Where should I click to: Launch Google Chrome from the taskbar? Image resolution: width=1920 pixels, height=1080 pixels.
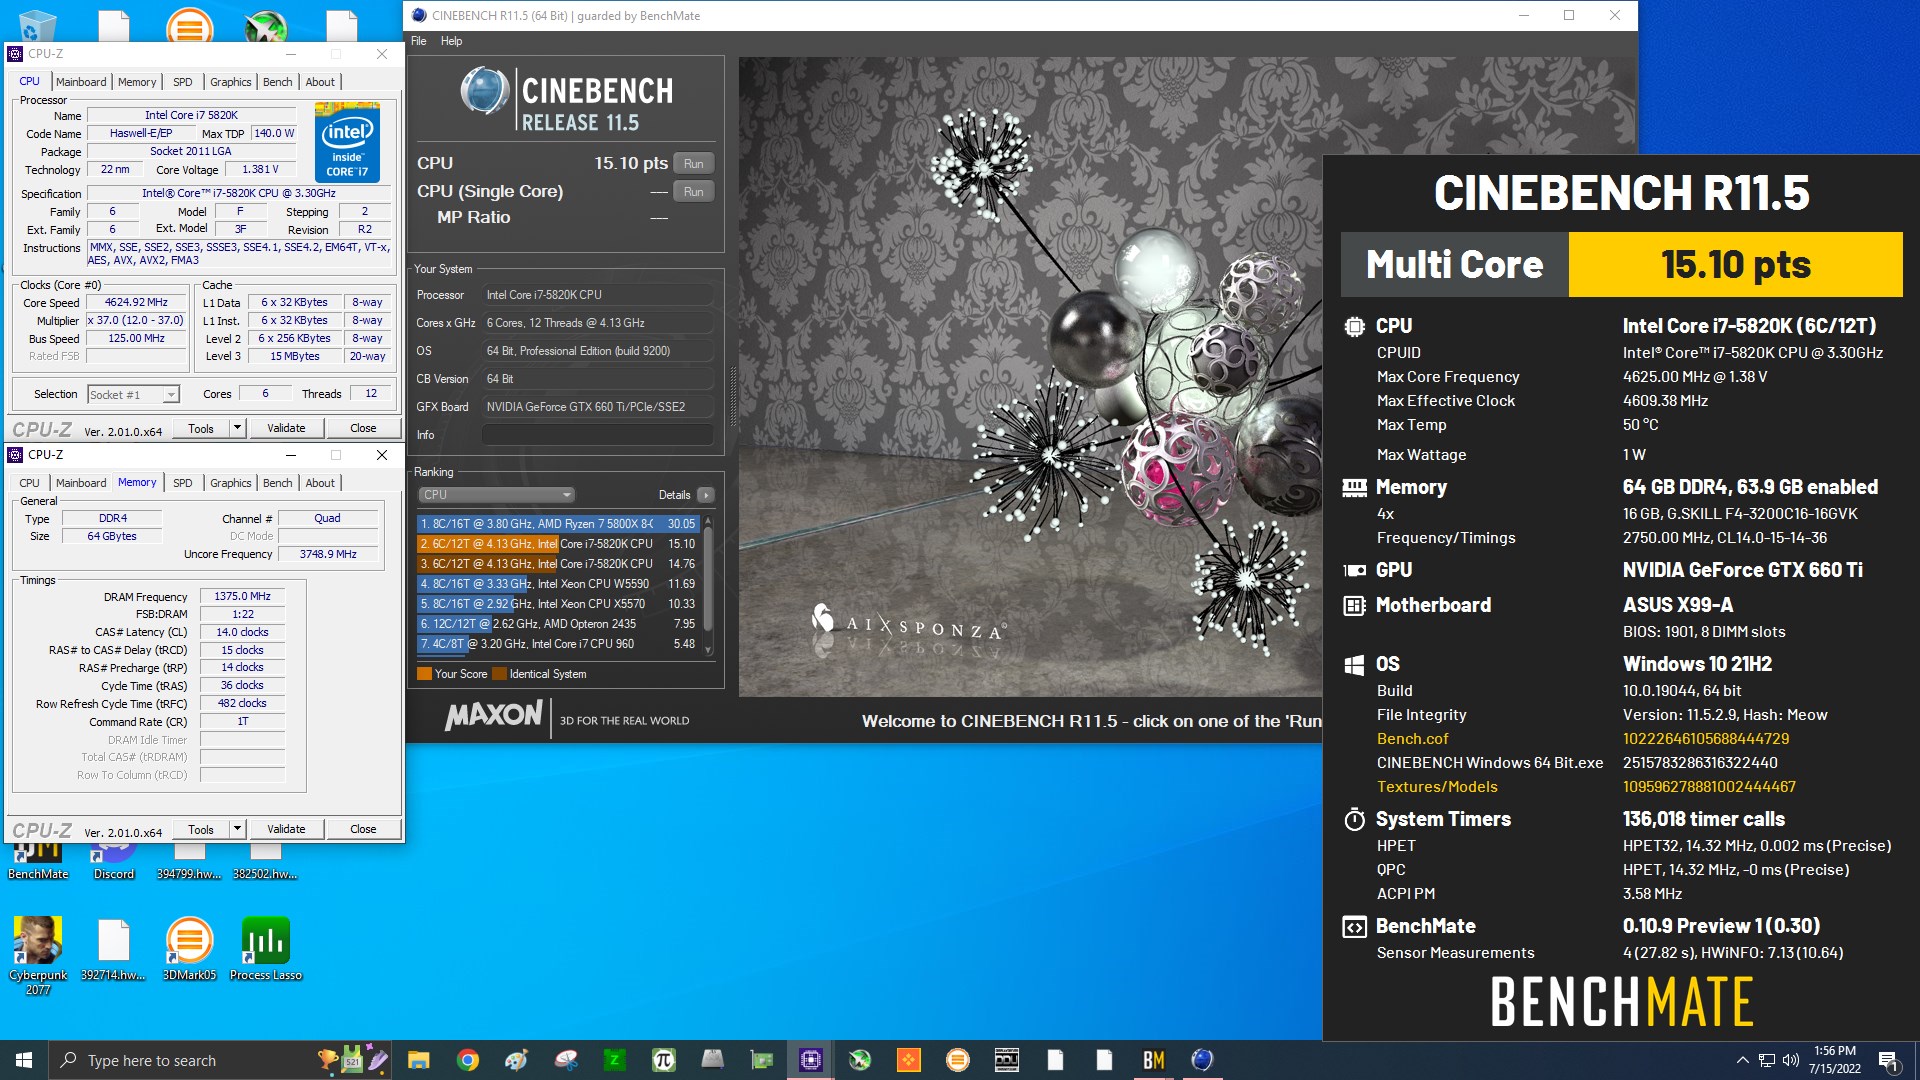tap(467, 1060)
